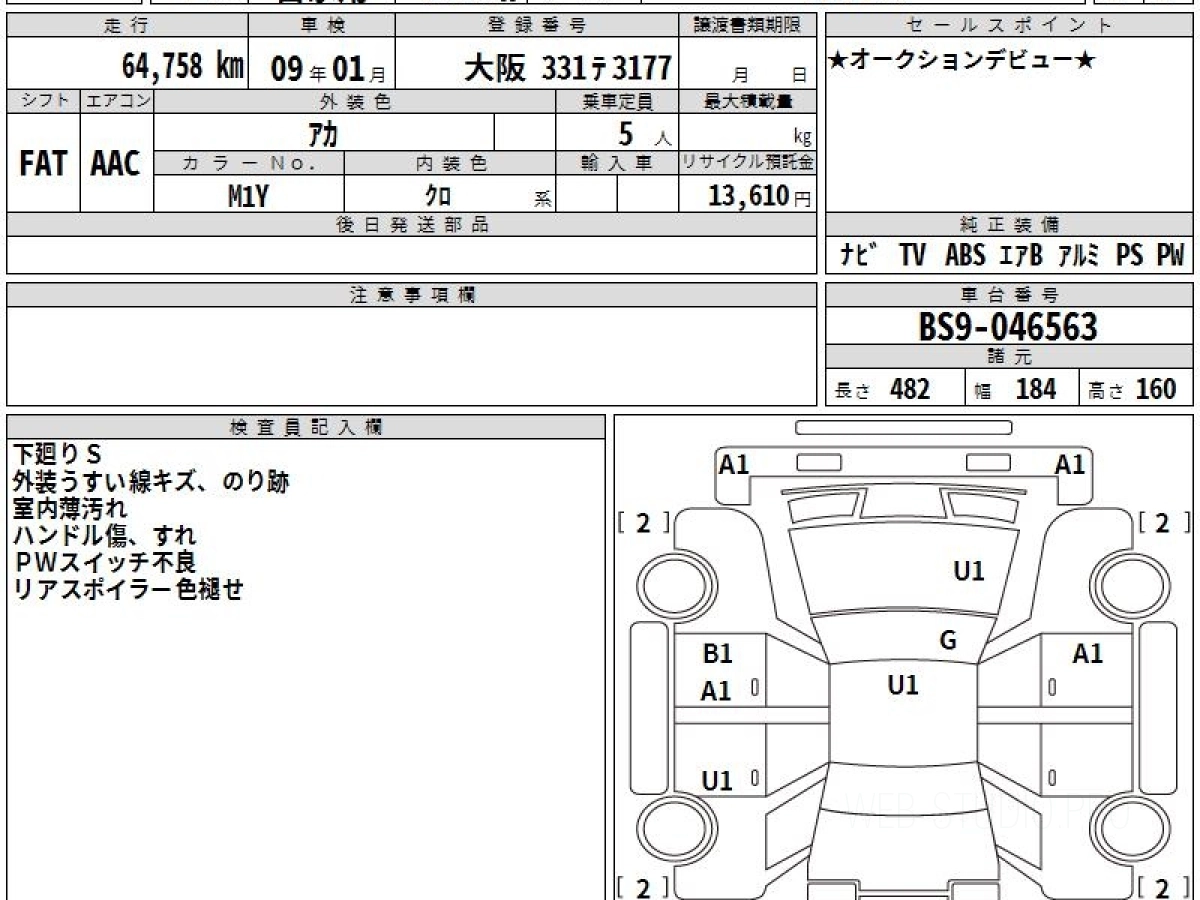Viewport: 1200px width, 900px height.
Task: Select note 室内薄汚れ
Action: [70, 509]
